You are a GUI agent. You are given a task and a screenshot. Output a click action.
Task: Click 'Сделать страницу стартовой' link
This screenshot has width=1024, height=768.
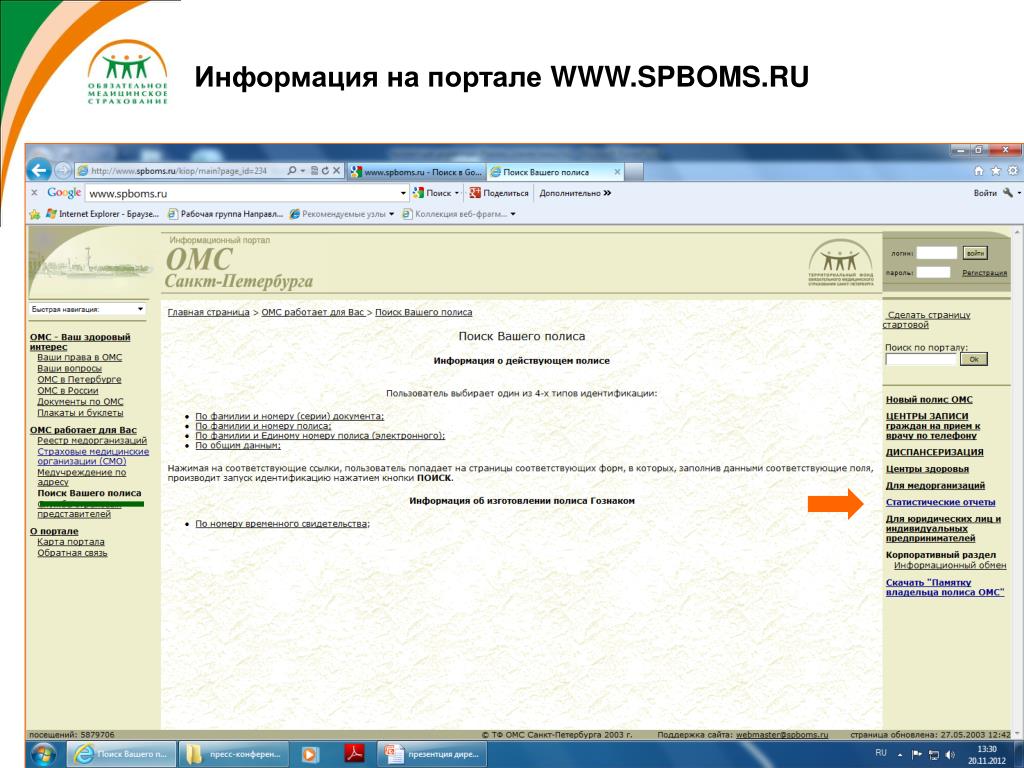pyautogui.click(x=927, y=319)
